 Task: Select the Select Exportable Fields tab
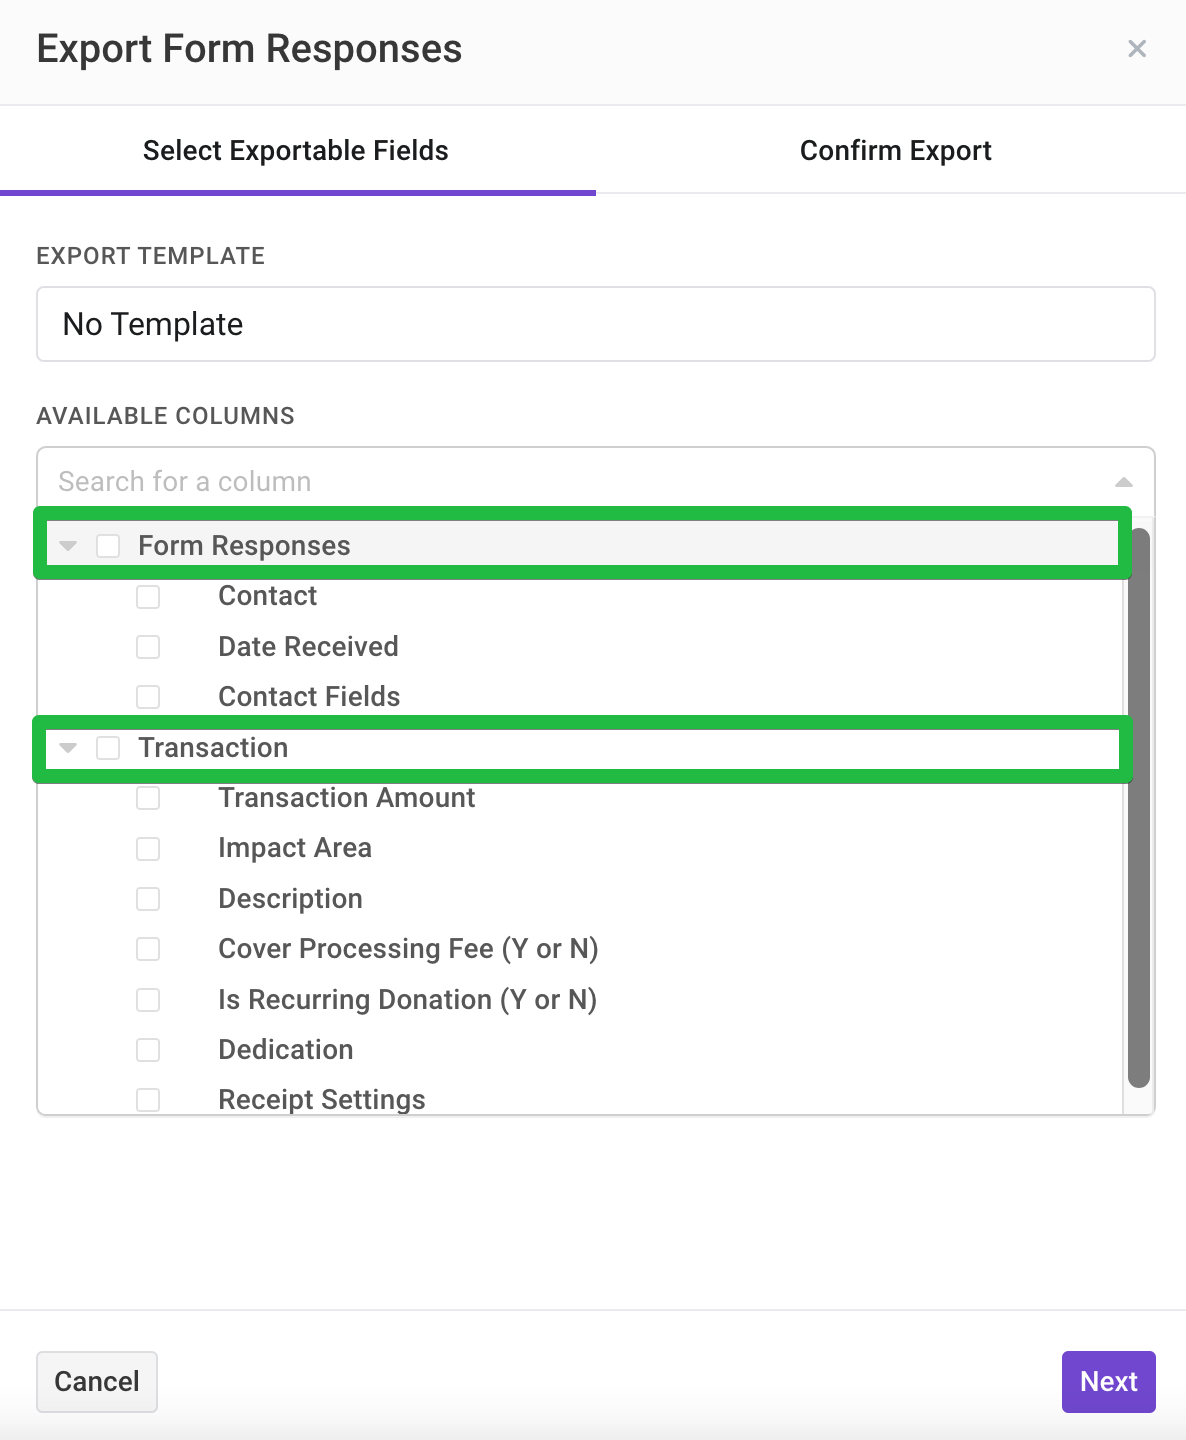coord(296,151)
